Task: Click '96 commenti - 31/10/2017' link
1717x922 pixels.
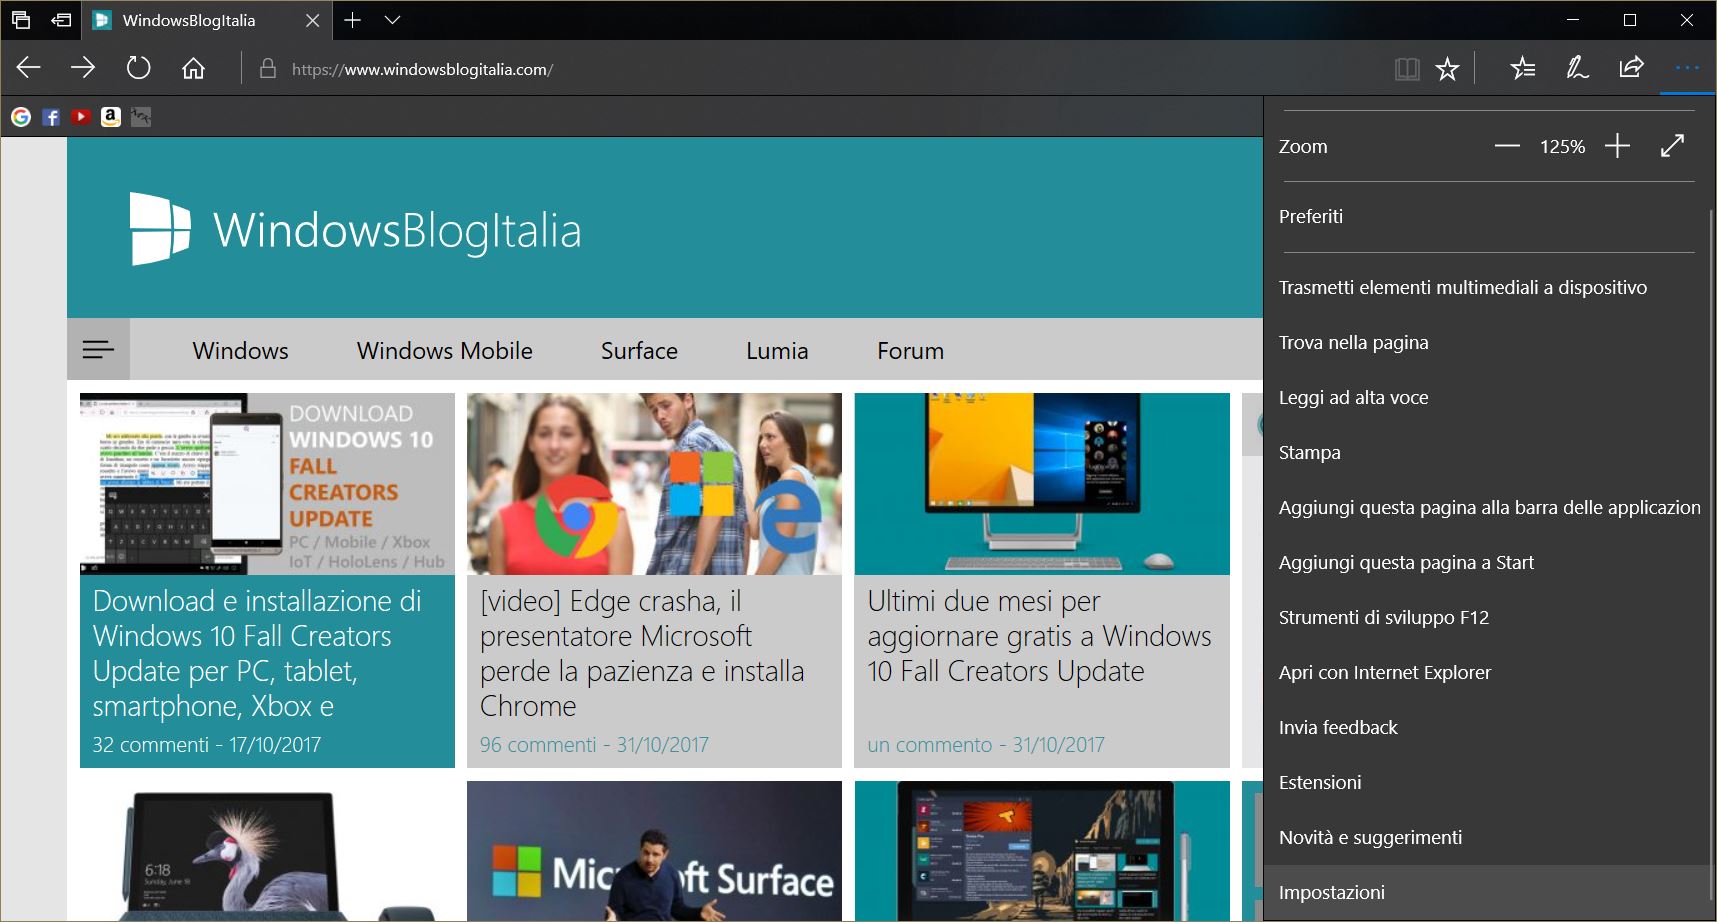Action: coord(594,745)
